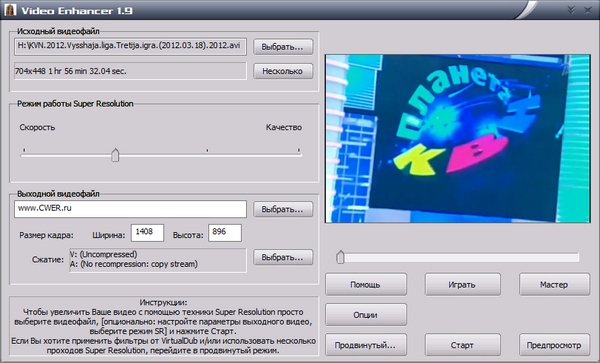Click the A: (No recompression: copy stream) line
600x363 pixels.
(x=134, y=264)
